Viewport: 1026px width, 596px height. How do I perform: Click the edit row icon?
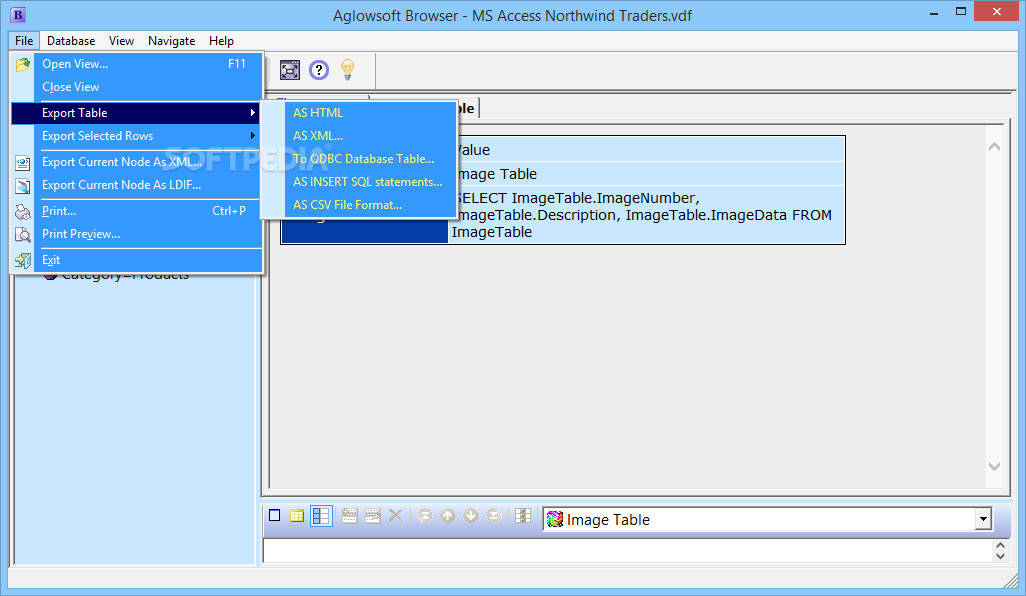click(373, 516)
